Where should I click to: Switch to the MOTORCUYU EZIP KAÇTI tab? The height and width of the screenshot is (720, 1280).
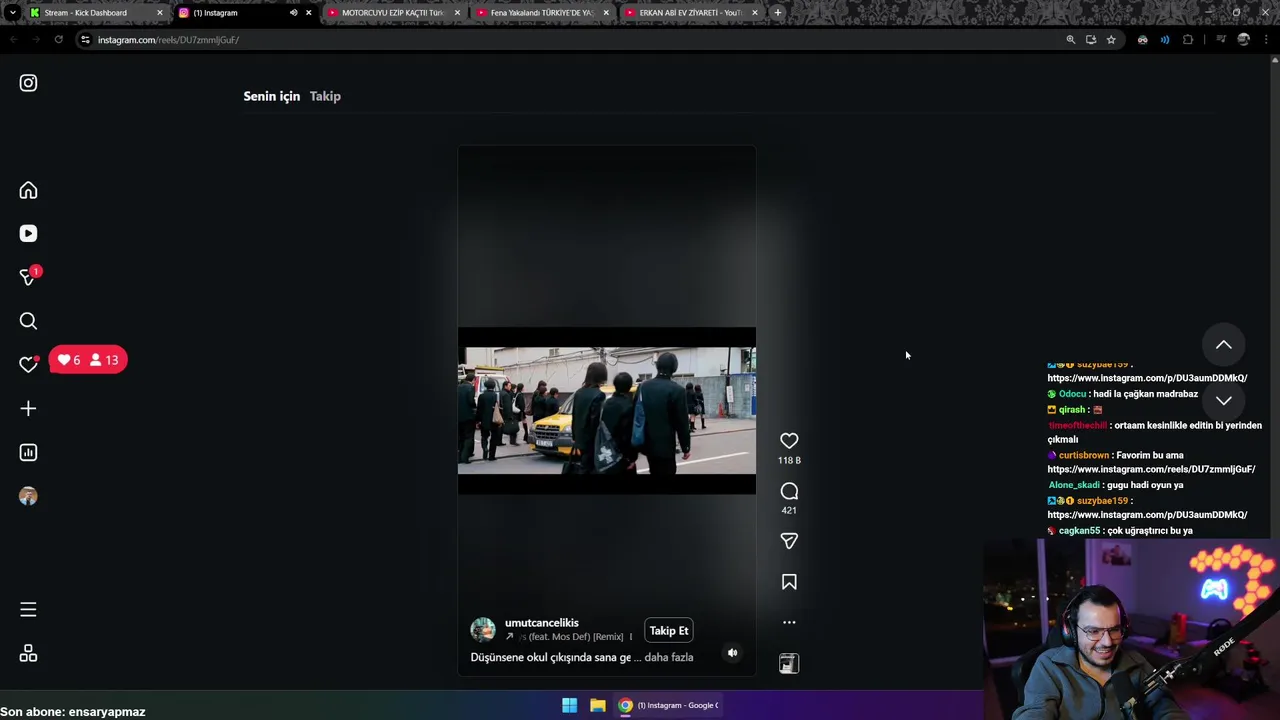(392, 13)
